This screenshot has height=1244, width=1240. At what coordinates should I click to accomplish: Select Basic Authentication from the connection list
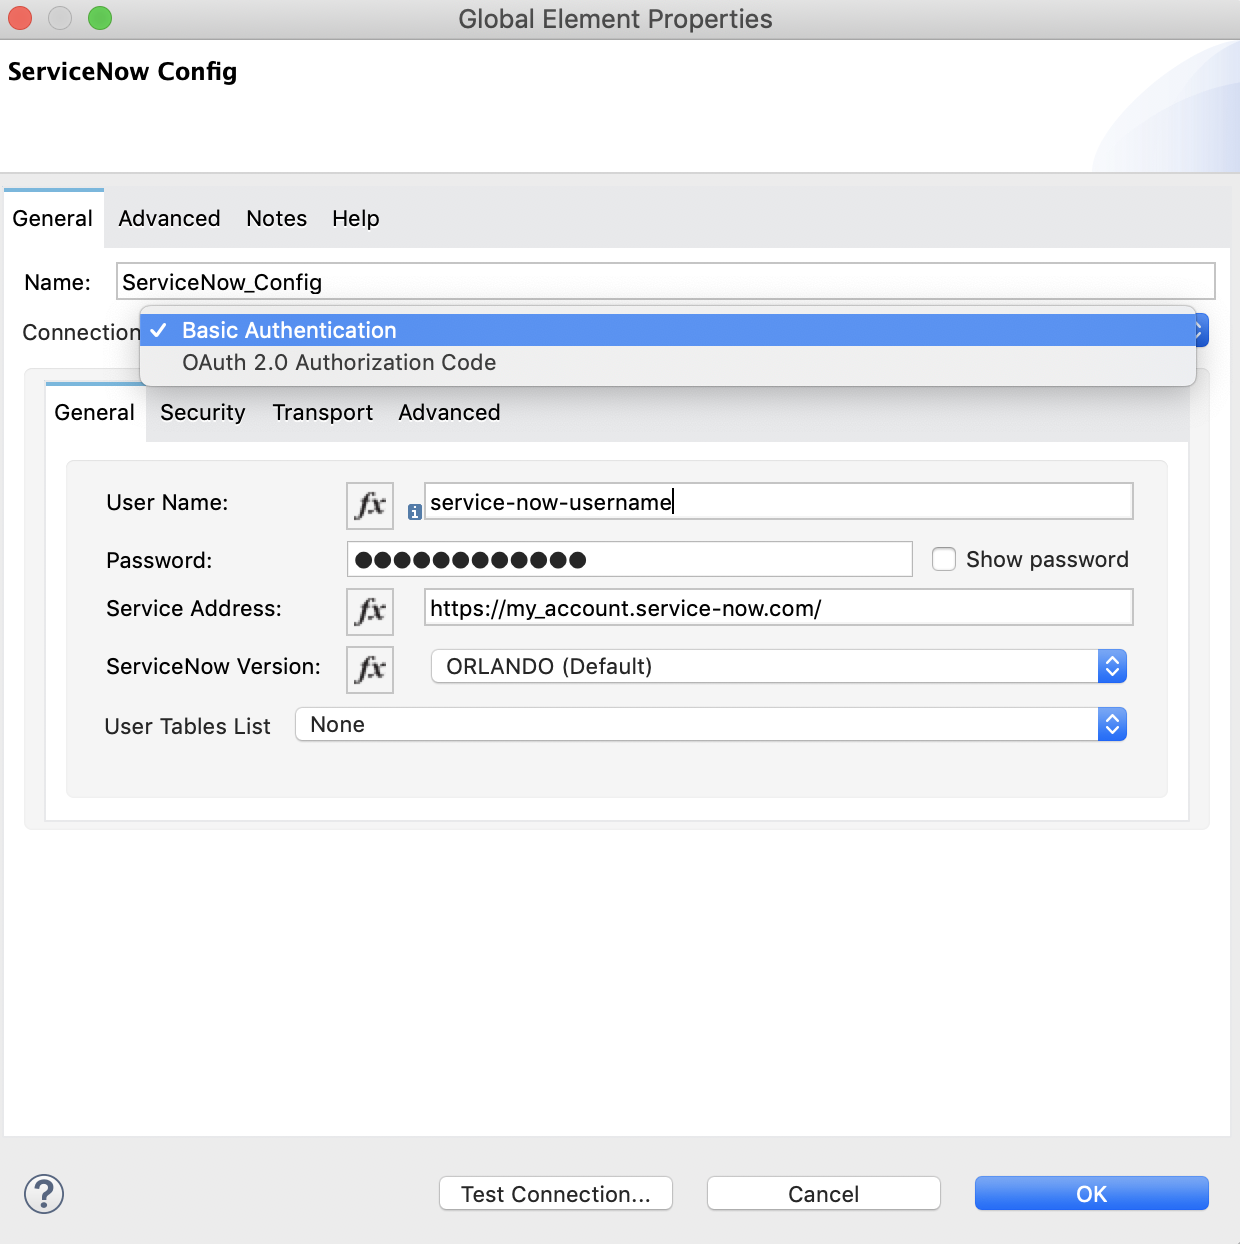click(288, 330)
